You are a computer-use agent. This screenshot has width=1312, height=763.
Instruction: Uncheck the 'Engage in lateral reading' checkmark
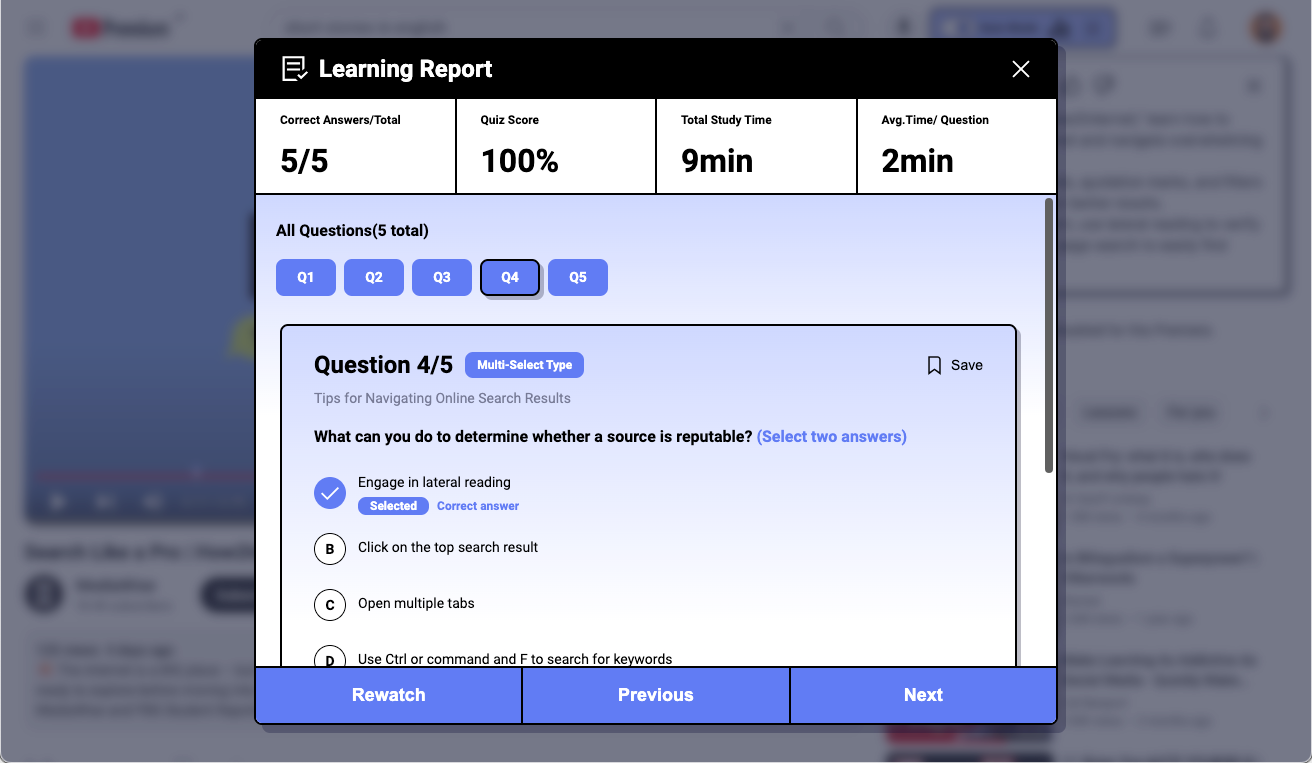pyautogui.click(x=330, y=493)
